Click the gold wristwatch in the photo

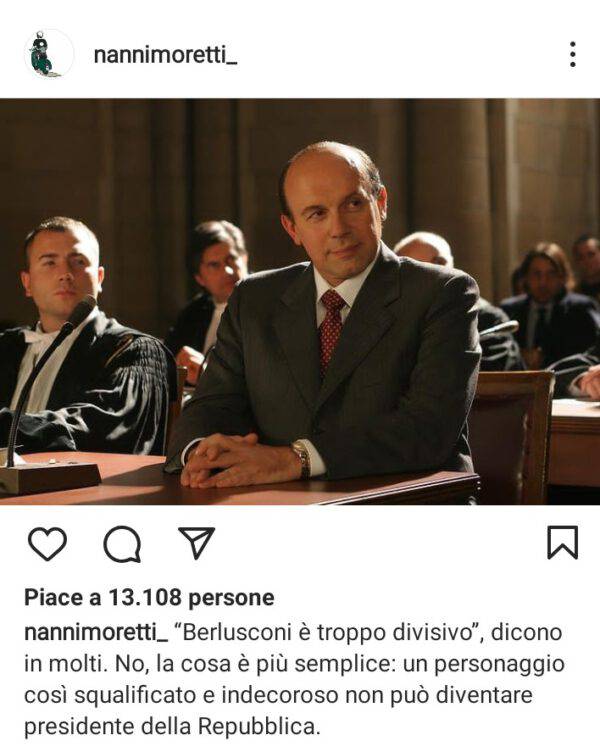coord(302,459)
